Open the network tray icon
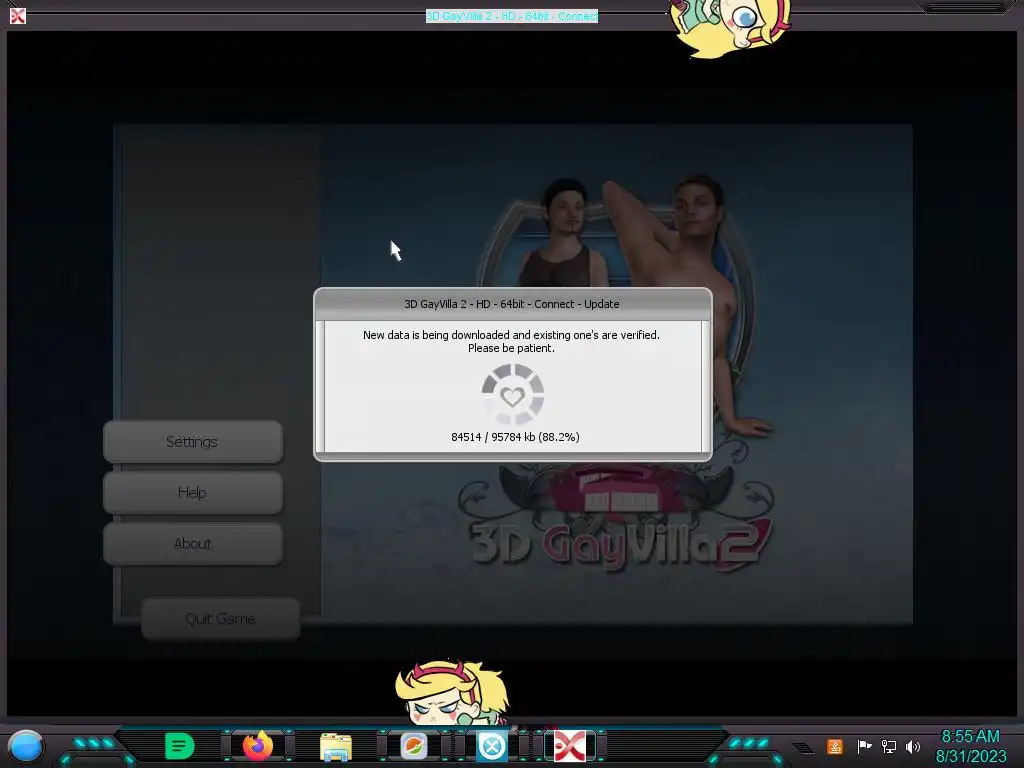Image resolution: width=1024 pixels, height=768 pixels. click(x=889, y=746)
